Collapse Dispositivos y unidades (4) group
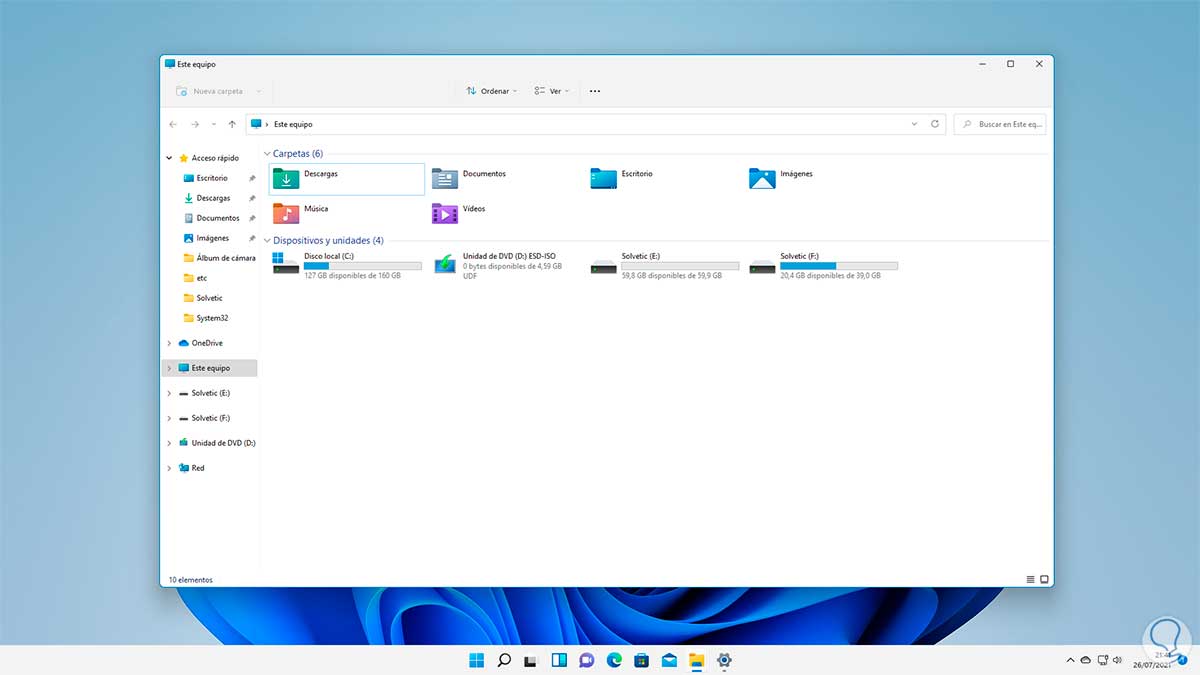The image size is (1200, 675). coord(267,241)
